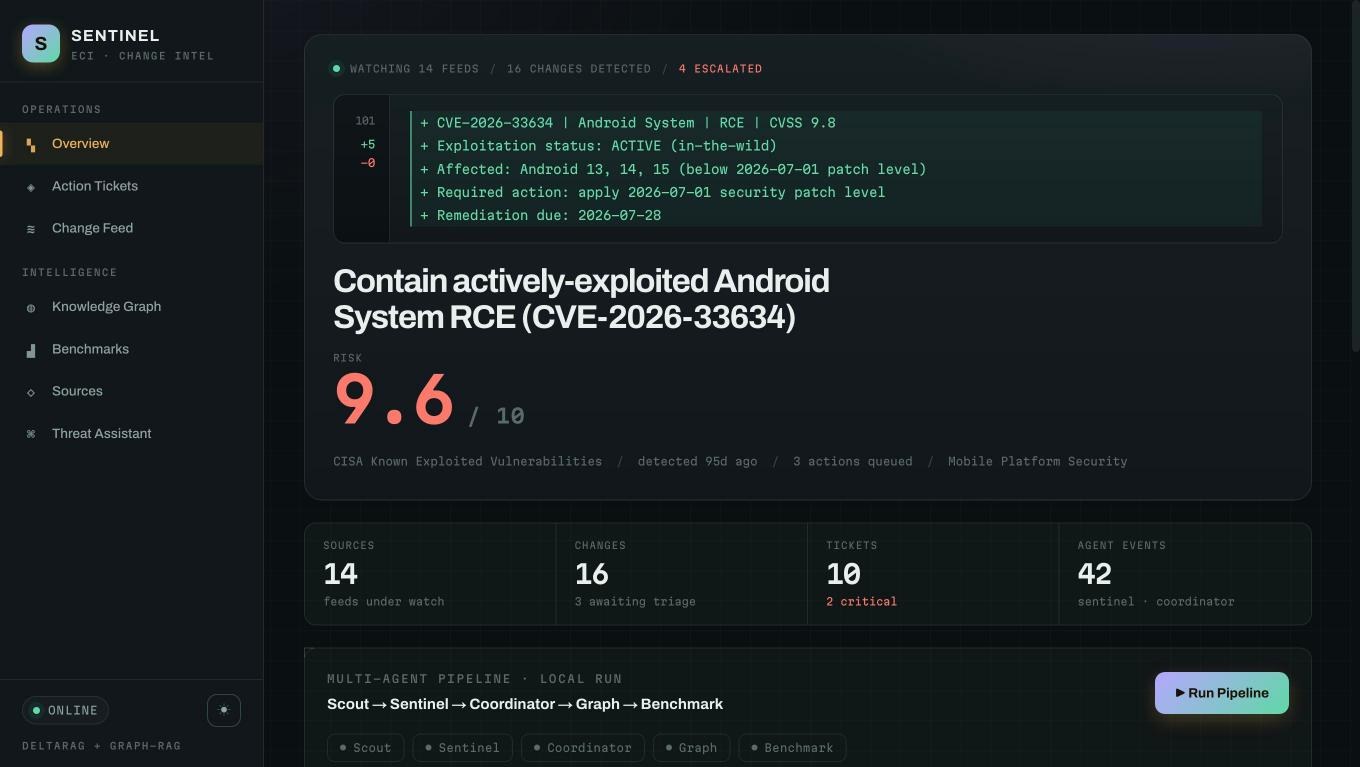Click "16 CHANGES DETECTED" text
Viewport: 1360px width, 767px height.
[x=579, y=69]
